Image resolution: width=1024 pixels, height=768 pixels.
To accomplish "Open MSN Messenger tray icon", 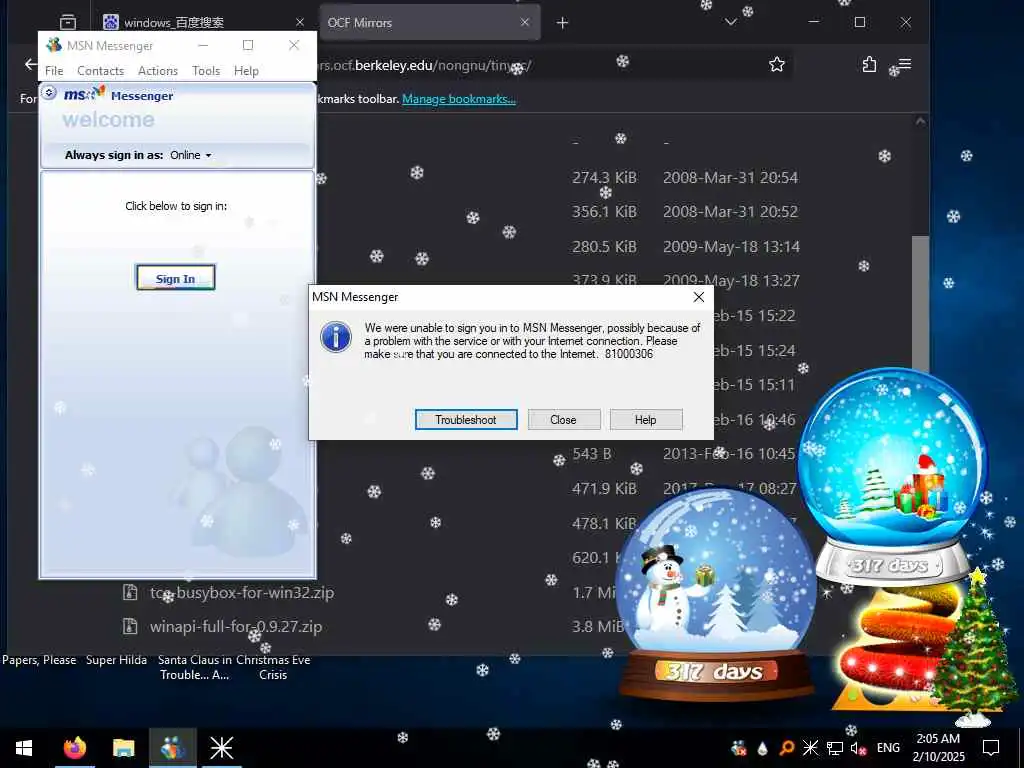I will tap(739, 748).
